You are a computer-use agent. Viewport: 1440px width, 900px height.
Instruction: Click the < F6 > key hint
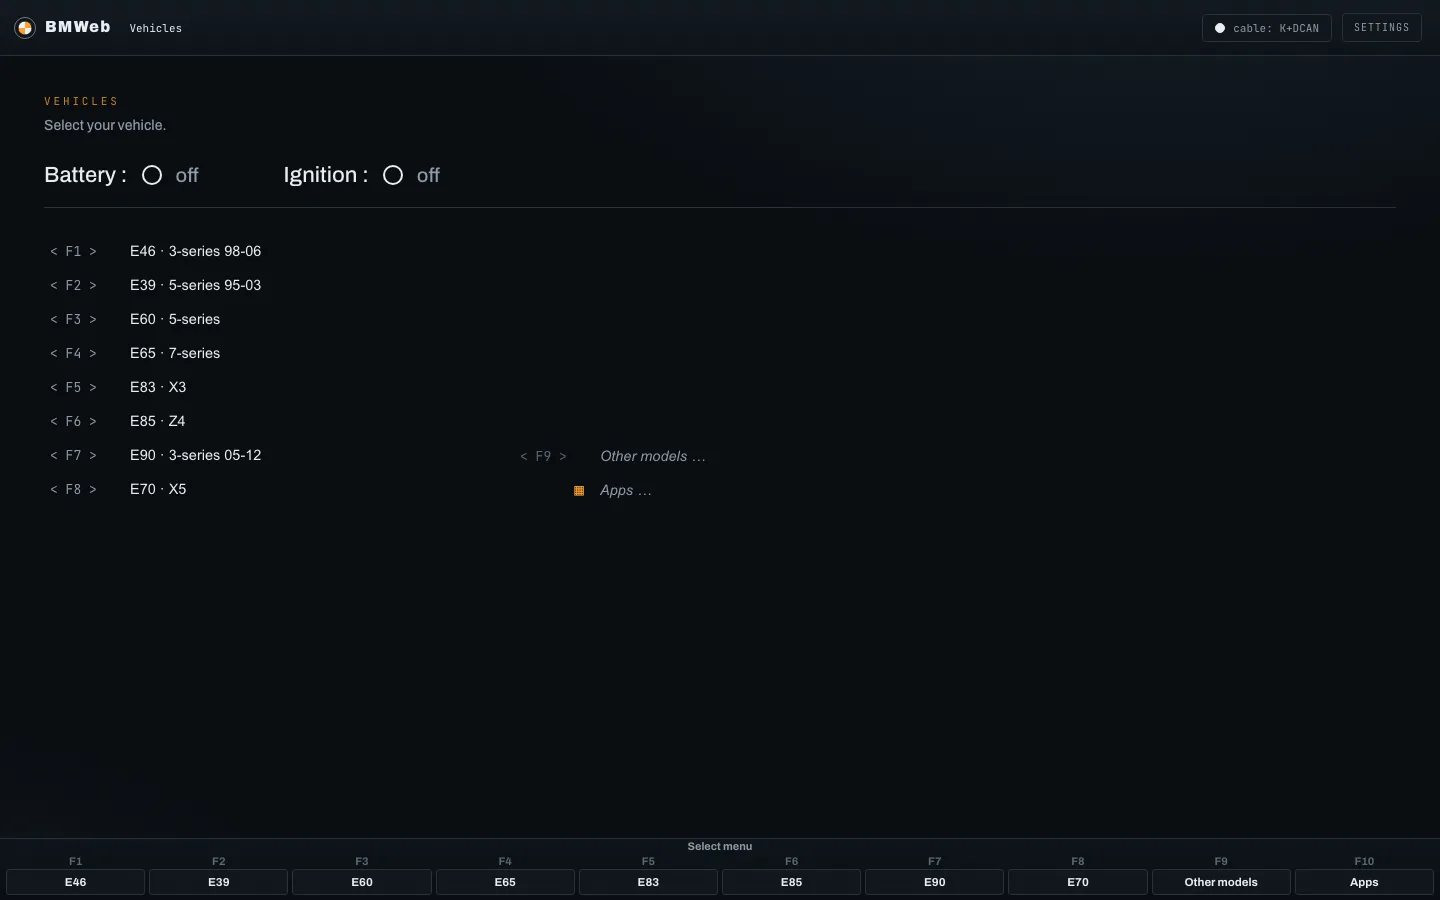point(74,421)
